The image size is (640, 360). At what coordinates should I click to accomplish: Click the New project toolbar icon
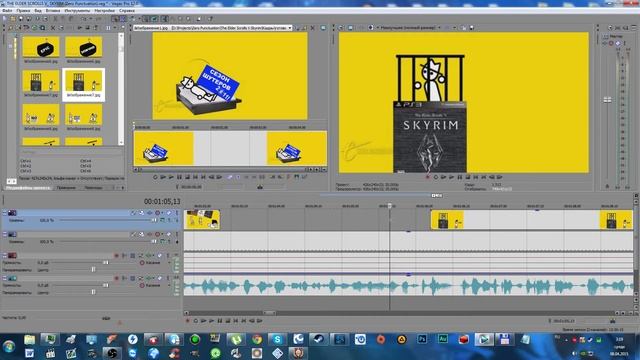(5, 19)
